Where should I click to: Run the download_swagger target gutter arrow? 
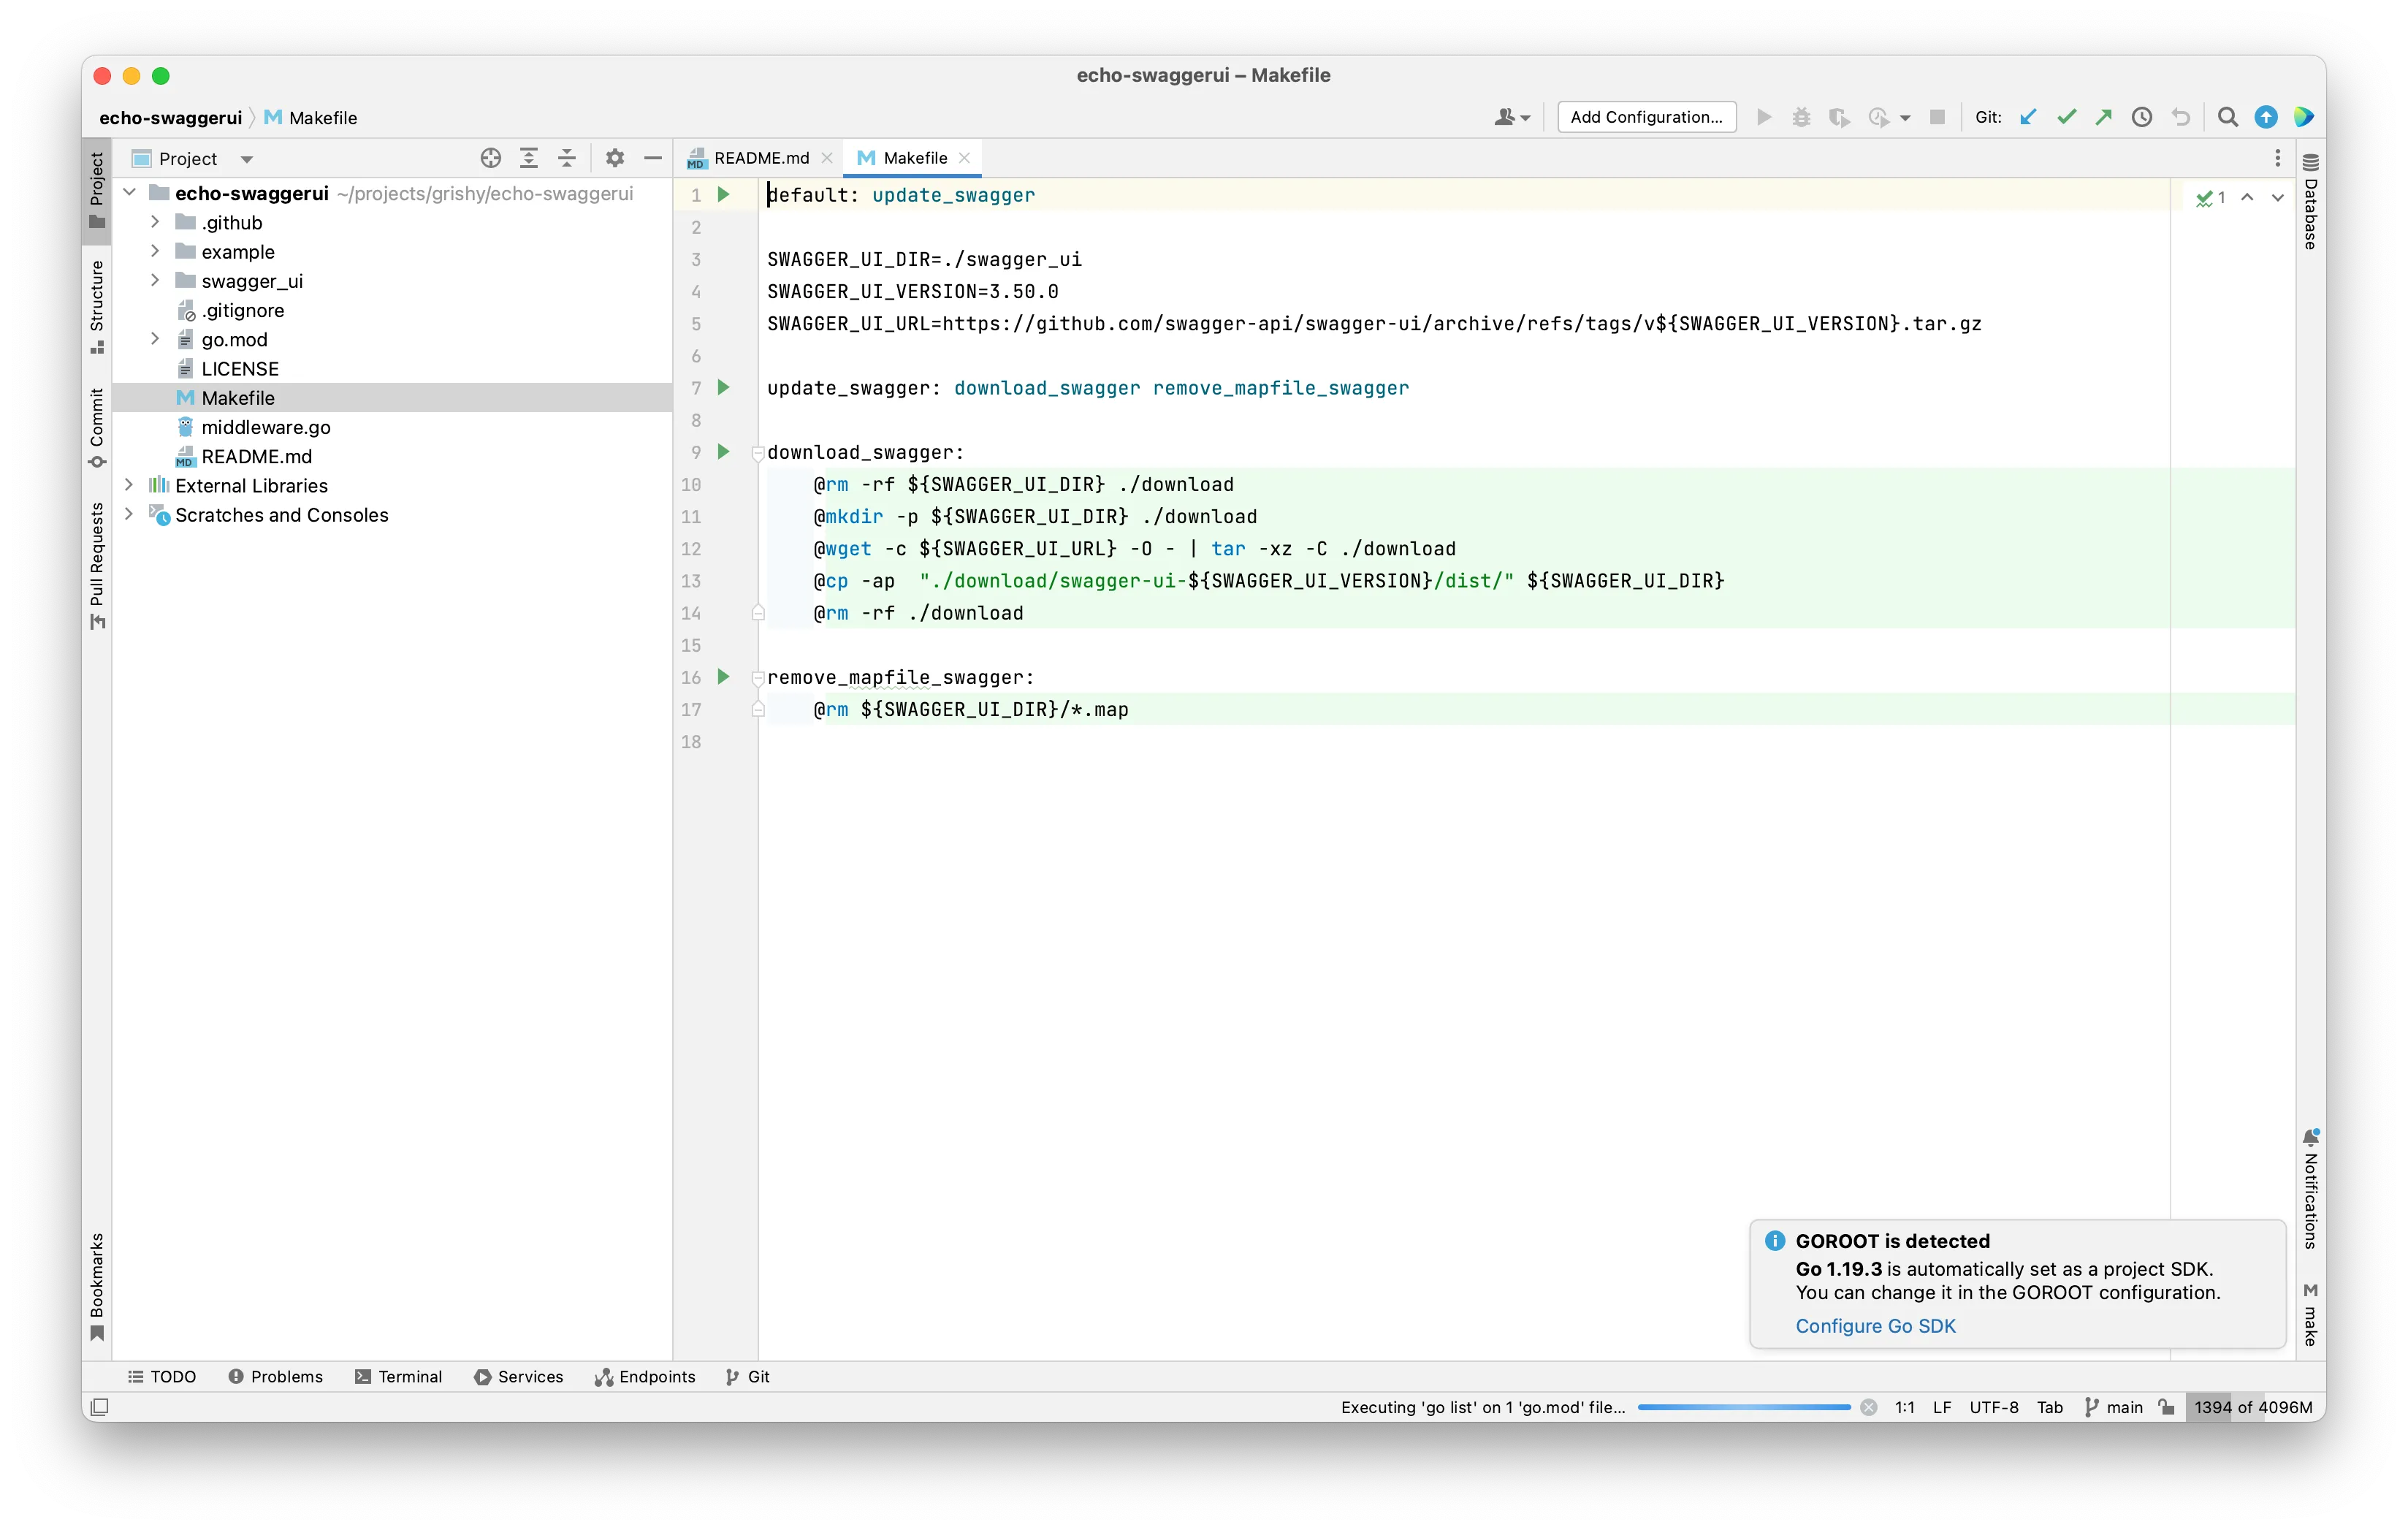[723, 452]
